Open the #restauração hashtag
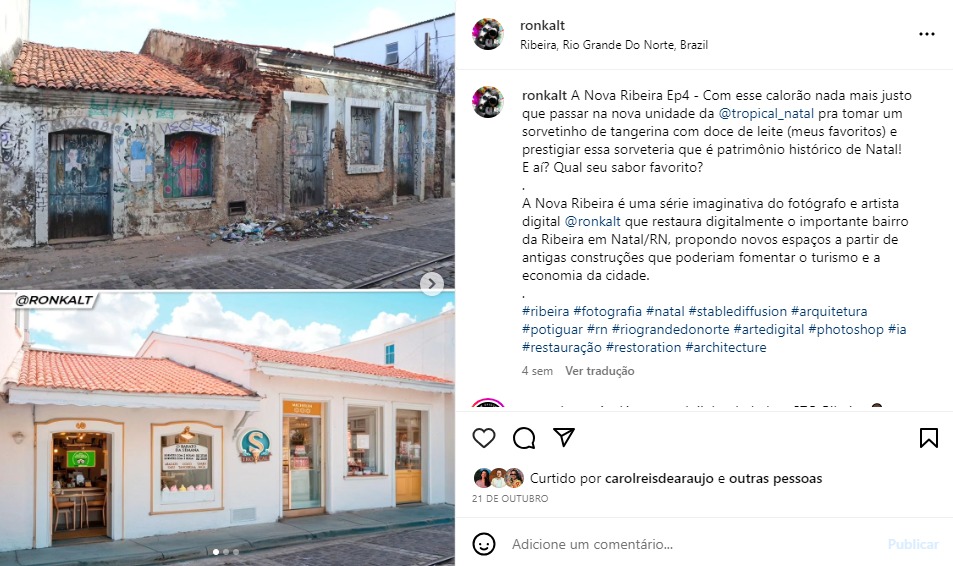Image resolution: width=953 pixels, height=566 pixels. (562, 348)
